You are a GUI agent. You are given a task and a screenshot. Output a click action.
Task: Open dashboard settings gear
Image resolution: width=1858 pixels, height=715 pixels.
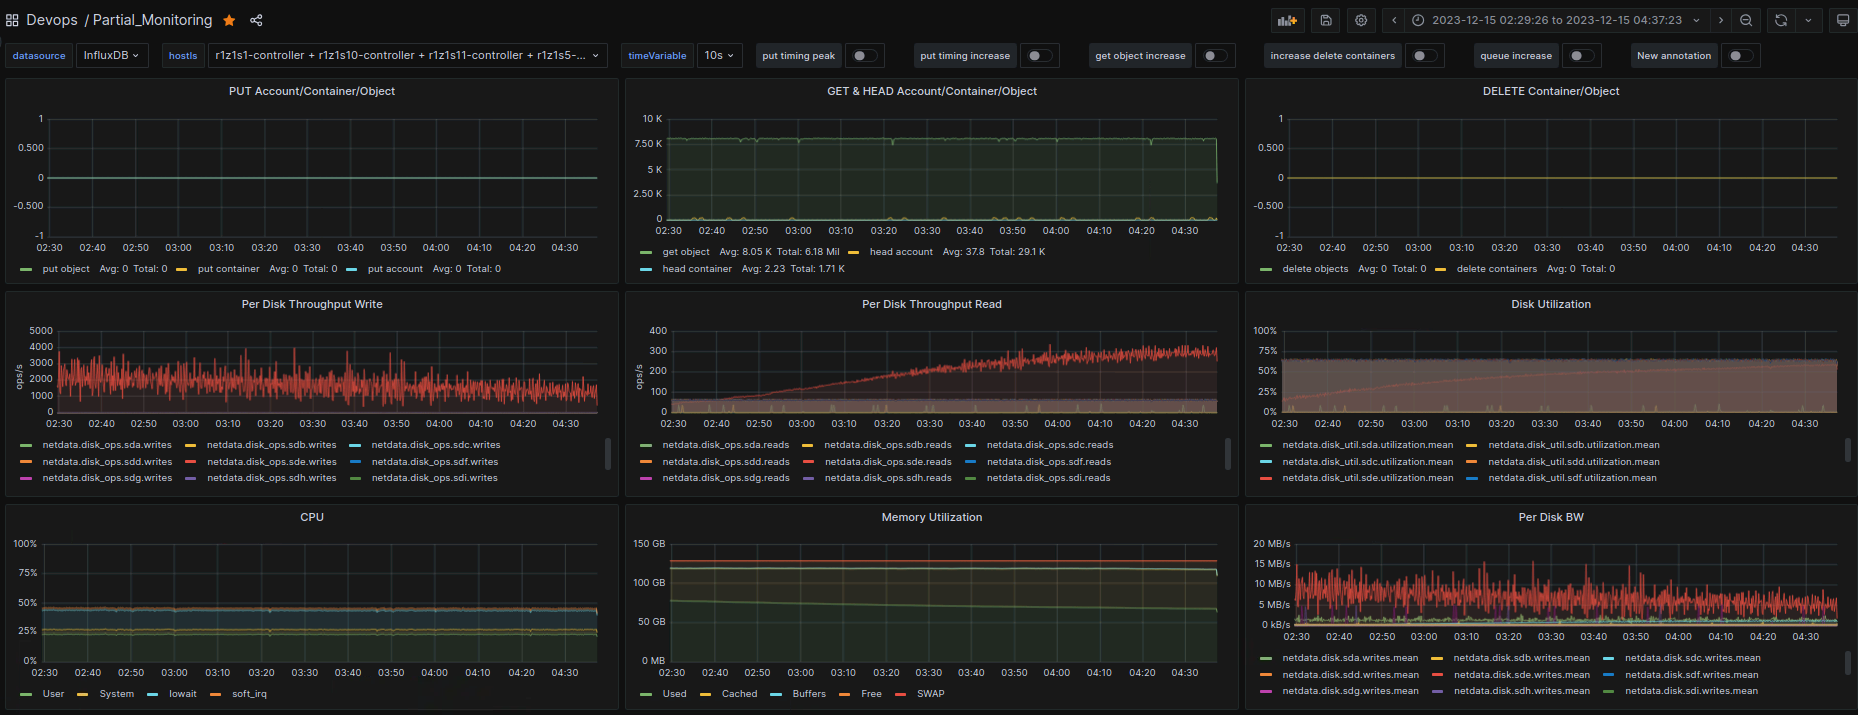[x=1361, y=20]
